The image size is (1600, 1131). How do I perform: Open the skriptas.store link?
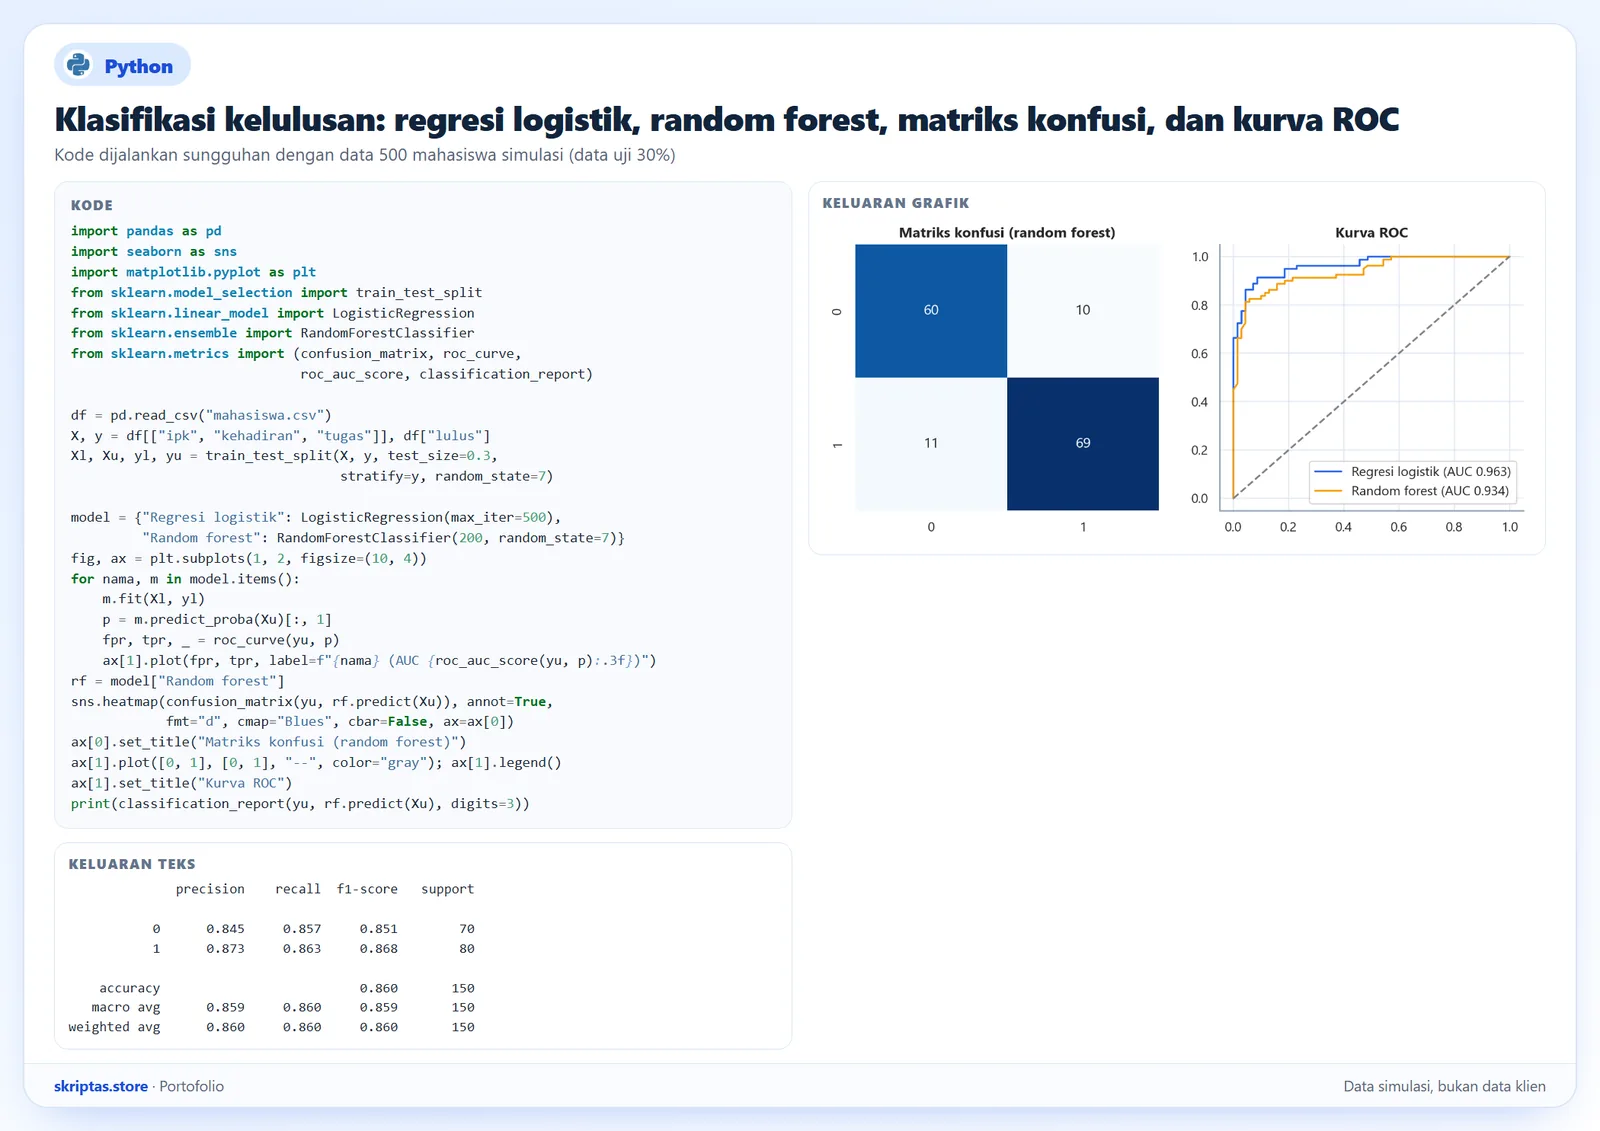101,1086
